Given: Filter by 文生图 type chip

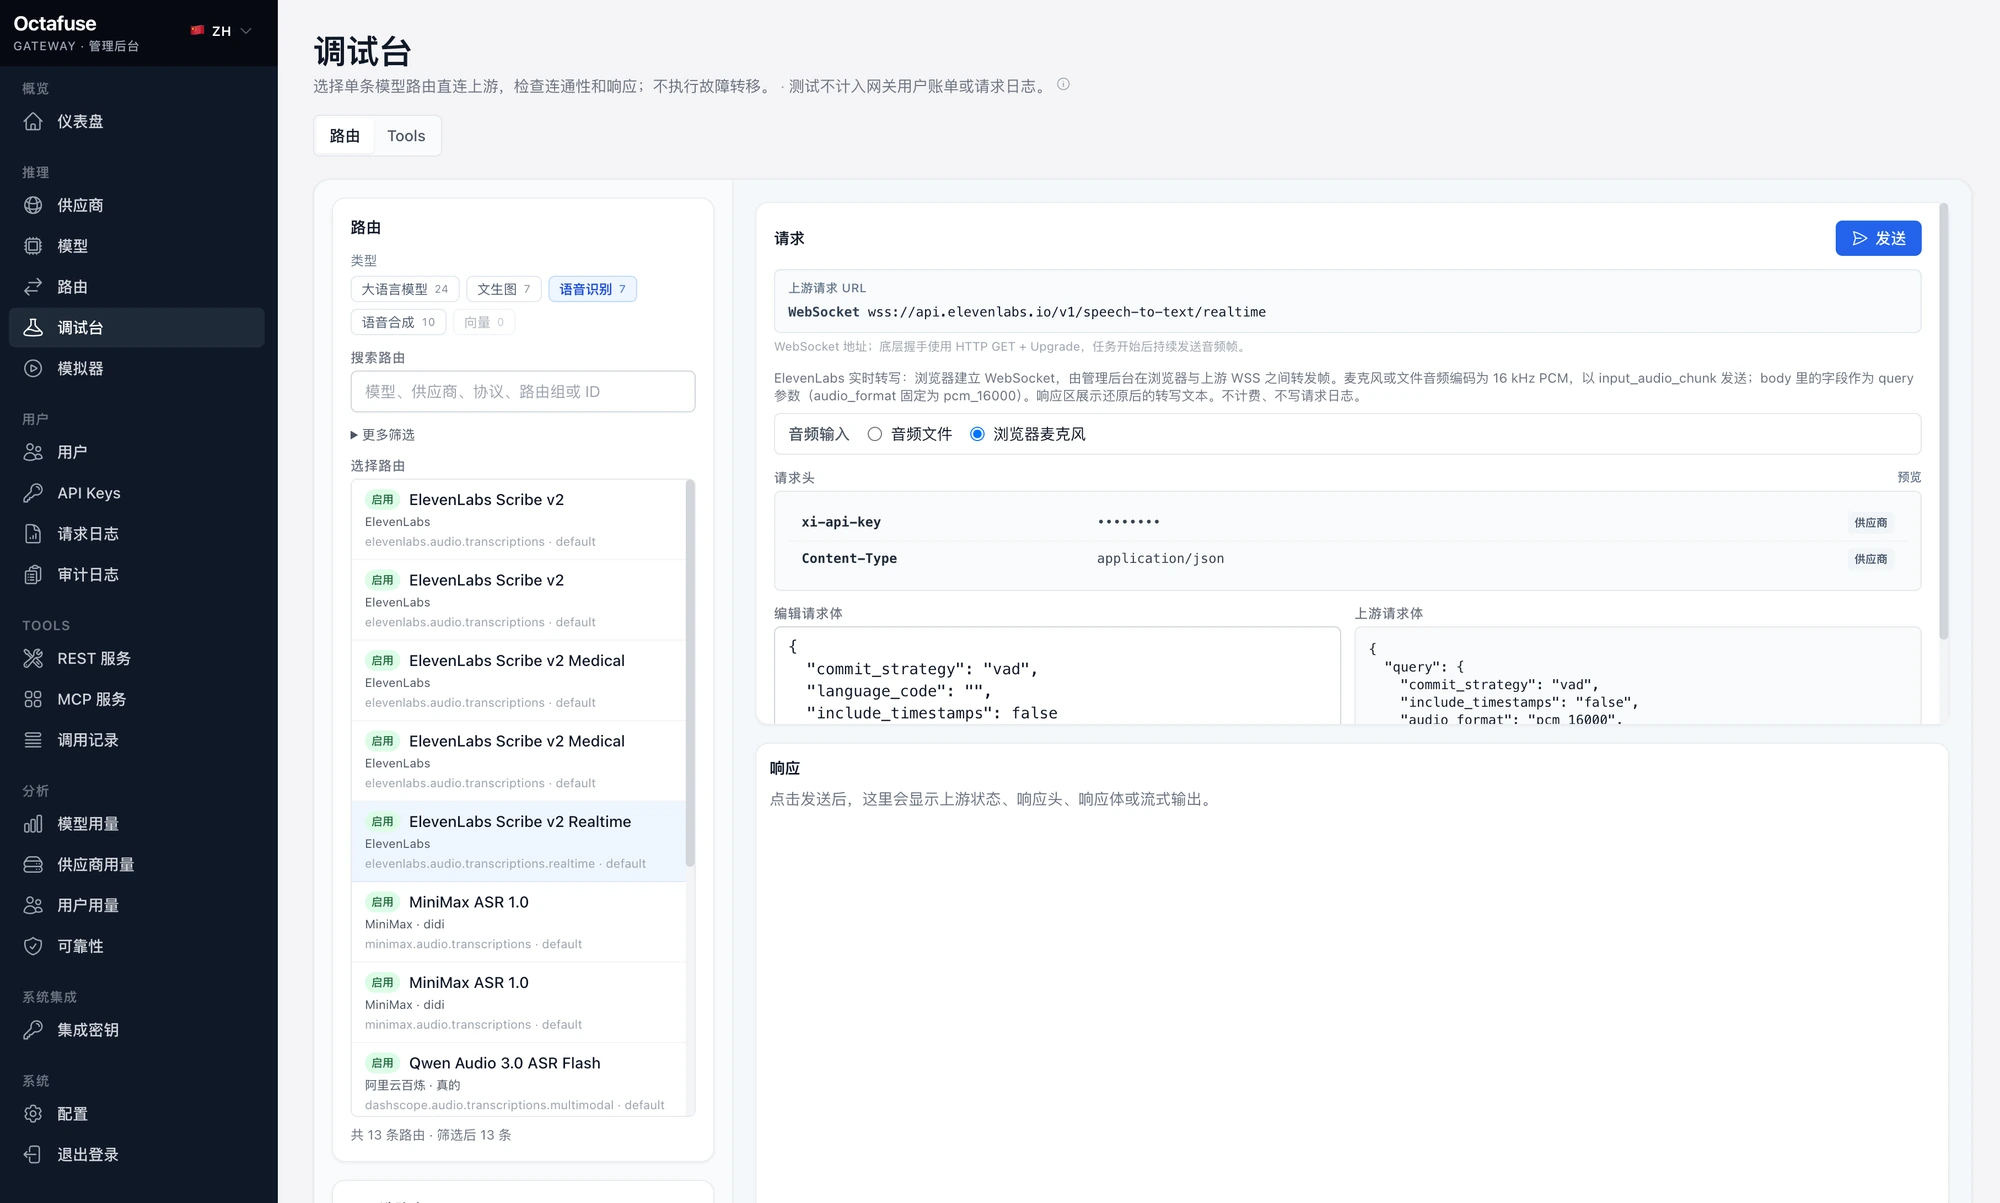Looking at the screenshot, I should pyautogui.click(x=504, y=289).
